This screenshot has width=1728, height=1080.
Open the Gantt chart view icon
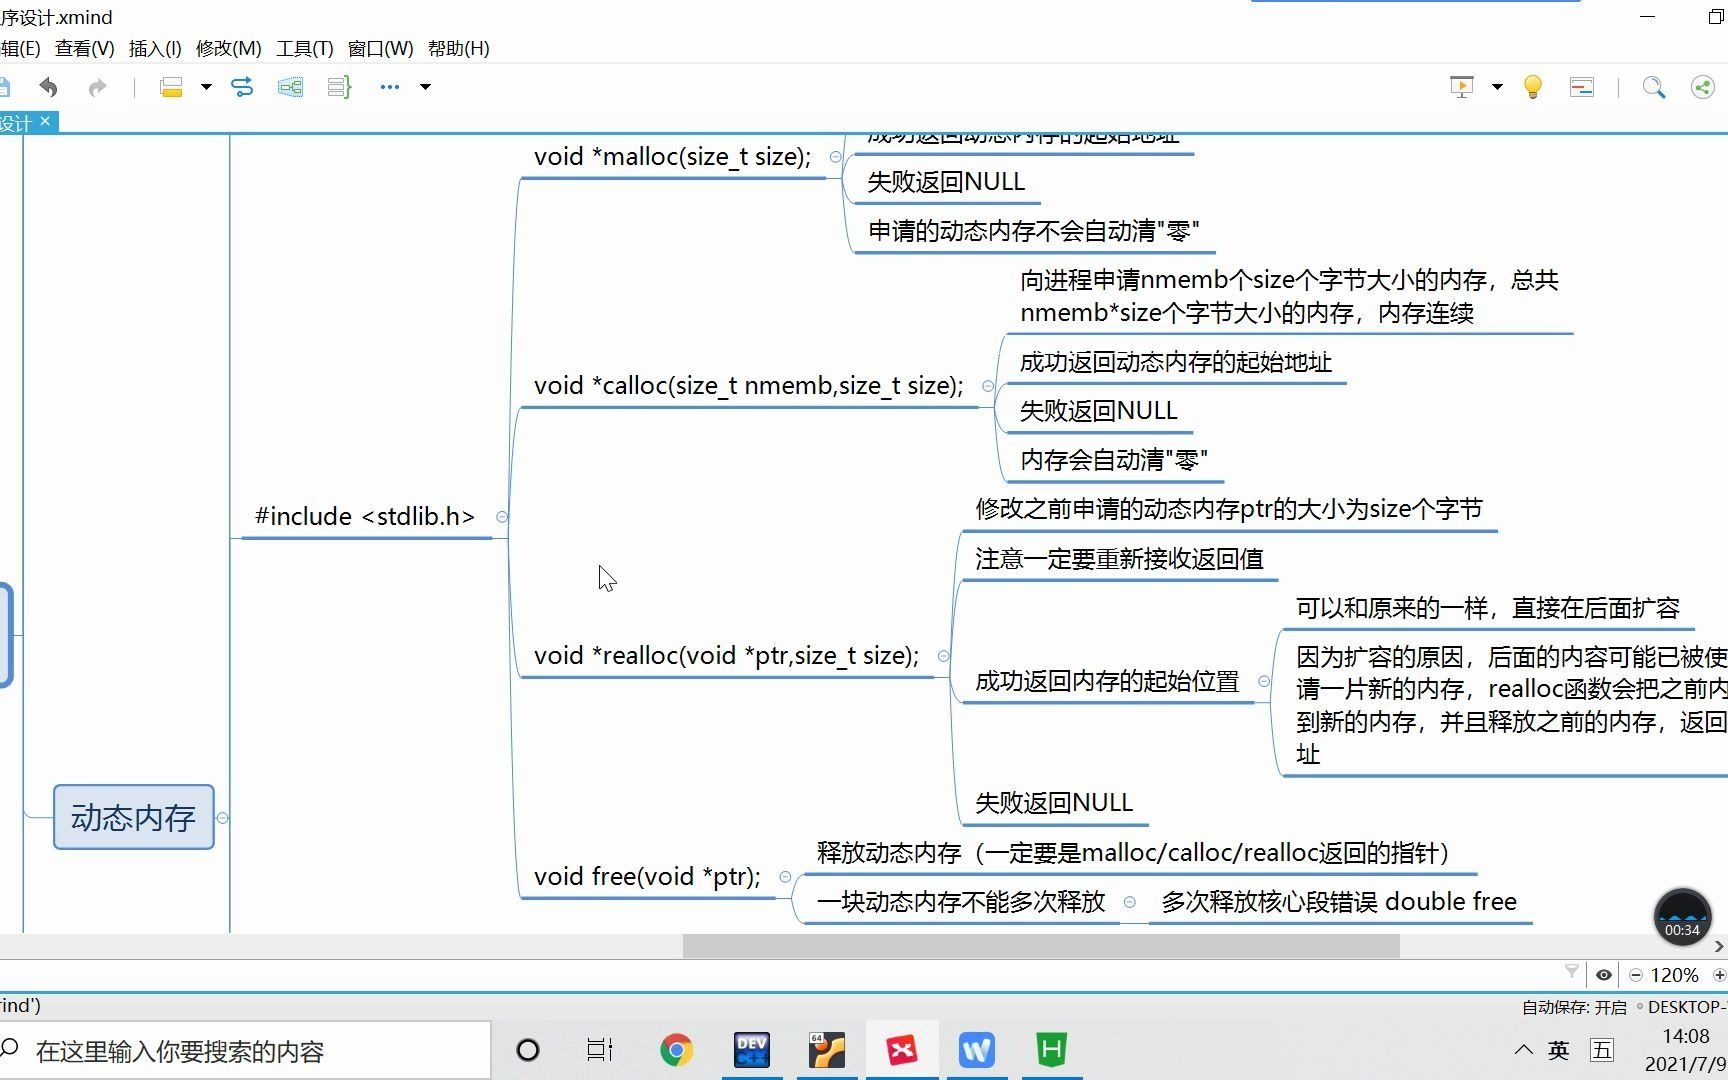pyautogui.click(x=1582, y=87)
